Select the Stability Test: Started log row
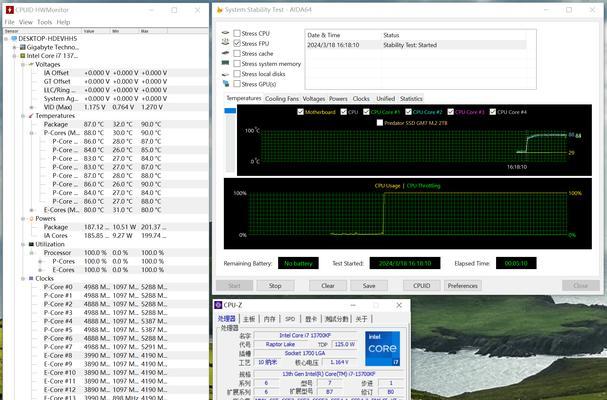607x400 pixels. 416,45
